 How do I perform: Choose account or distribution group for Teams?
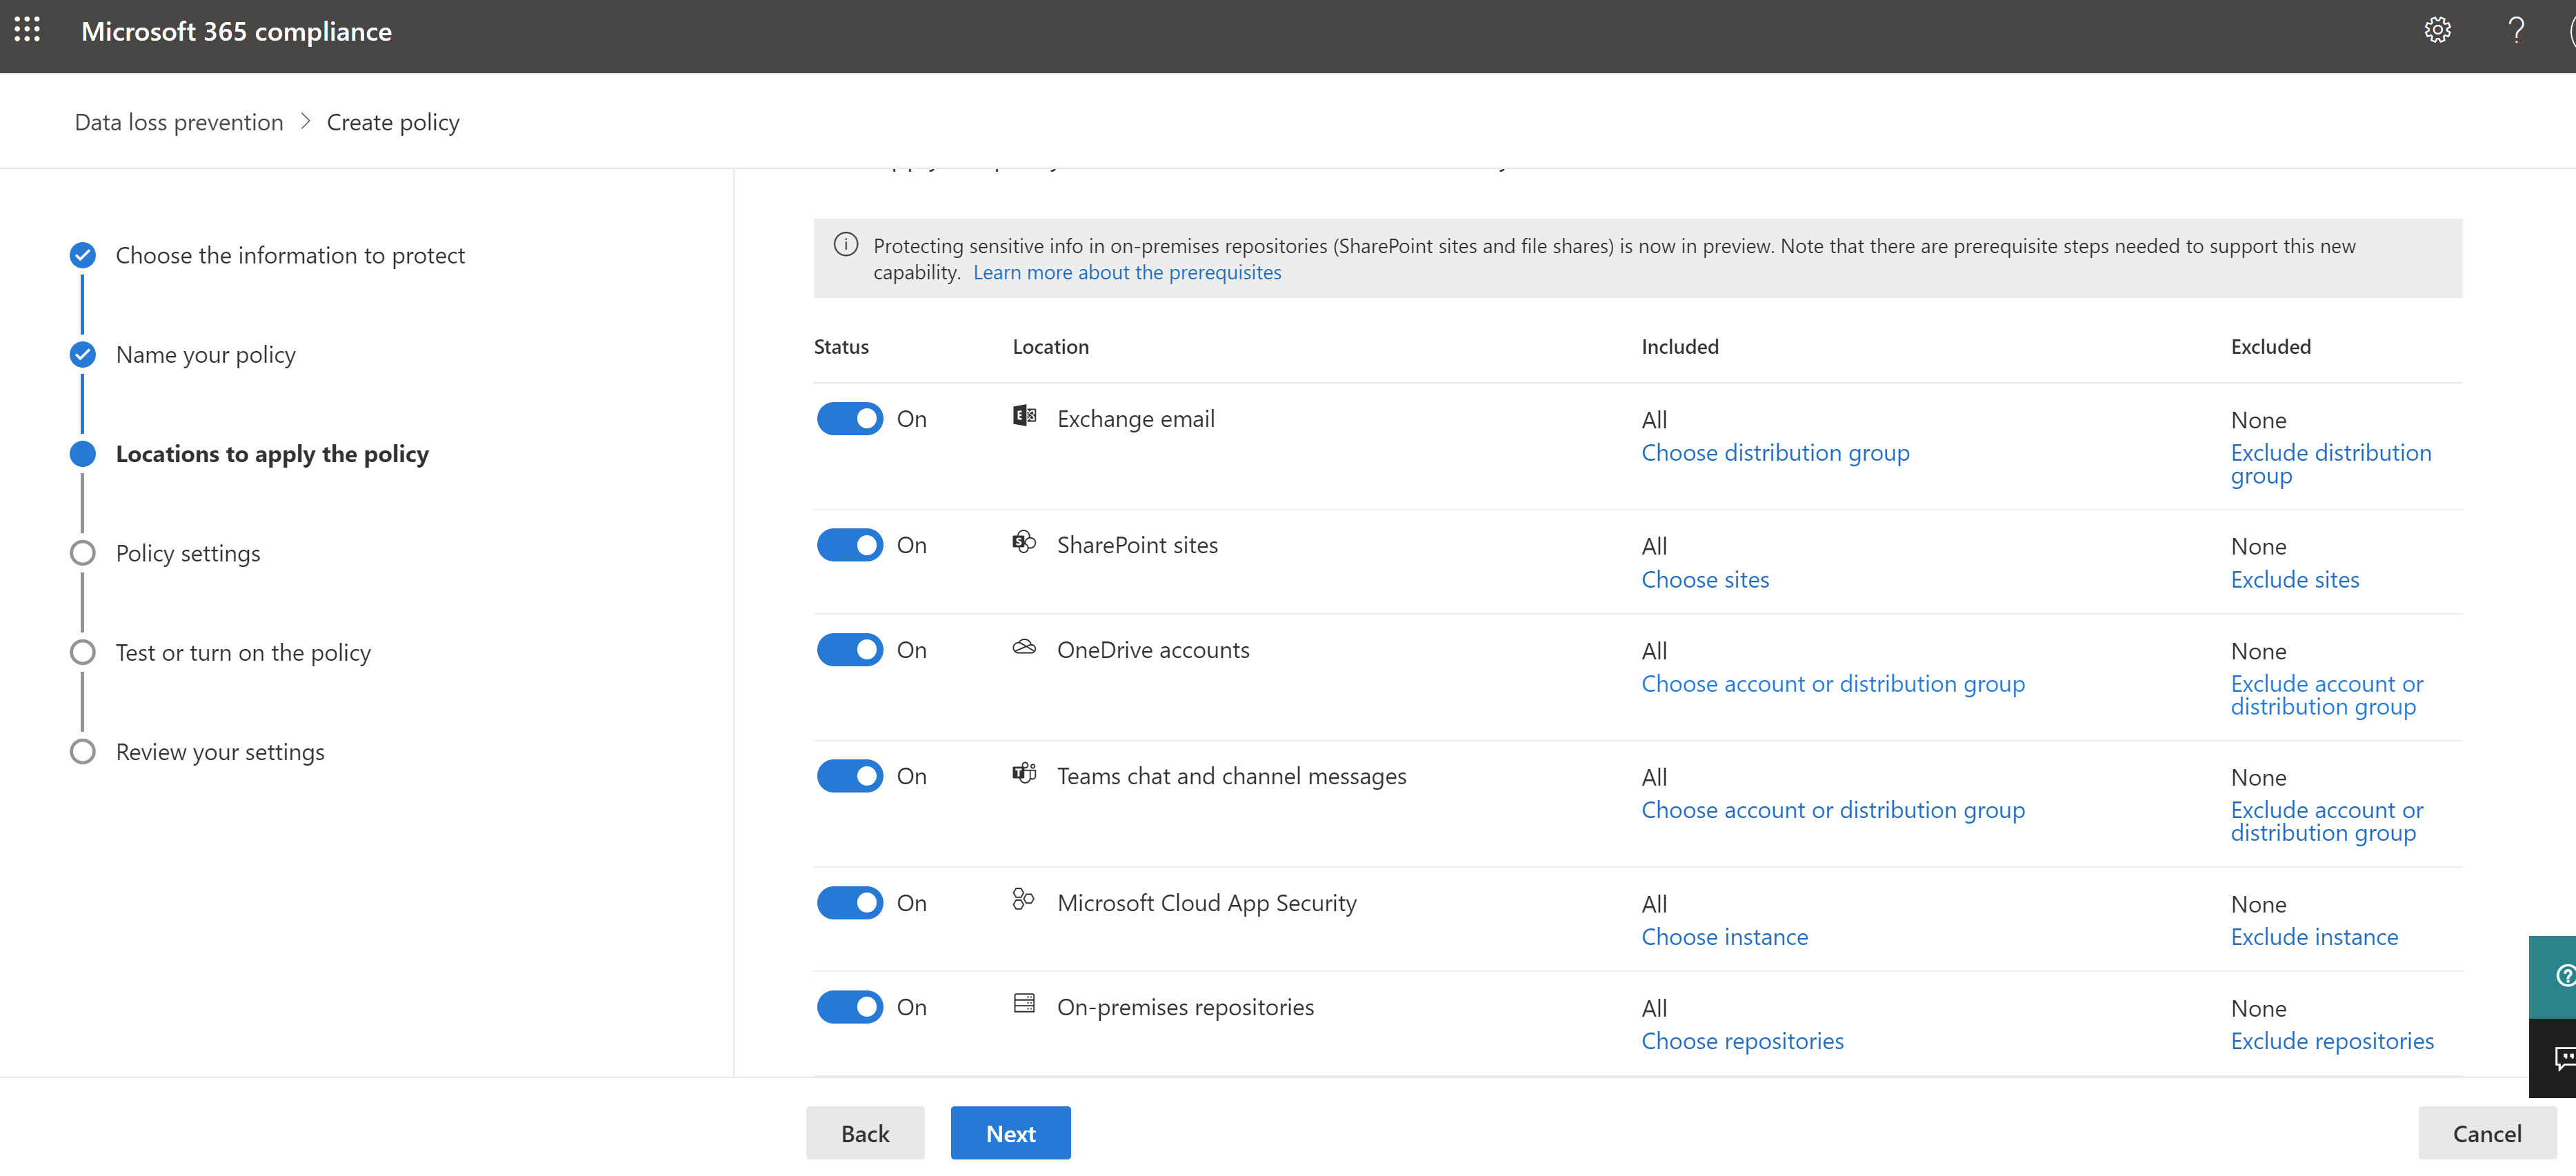tap(1833, 810)
